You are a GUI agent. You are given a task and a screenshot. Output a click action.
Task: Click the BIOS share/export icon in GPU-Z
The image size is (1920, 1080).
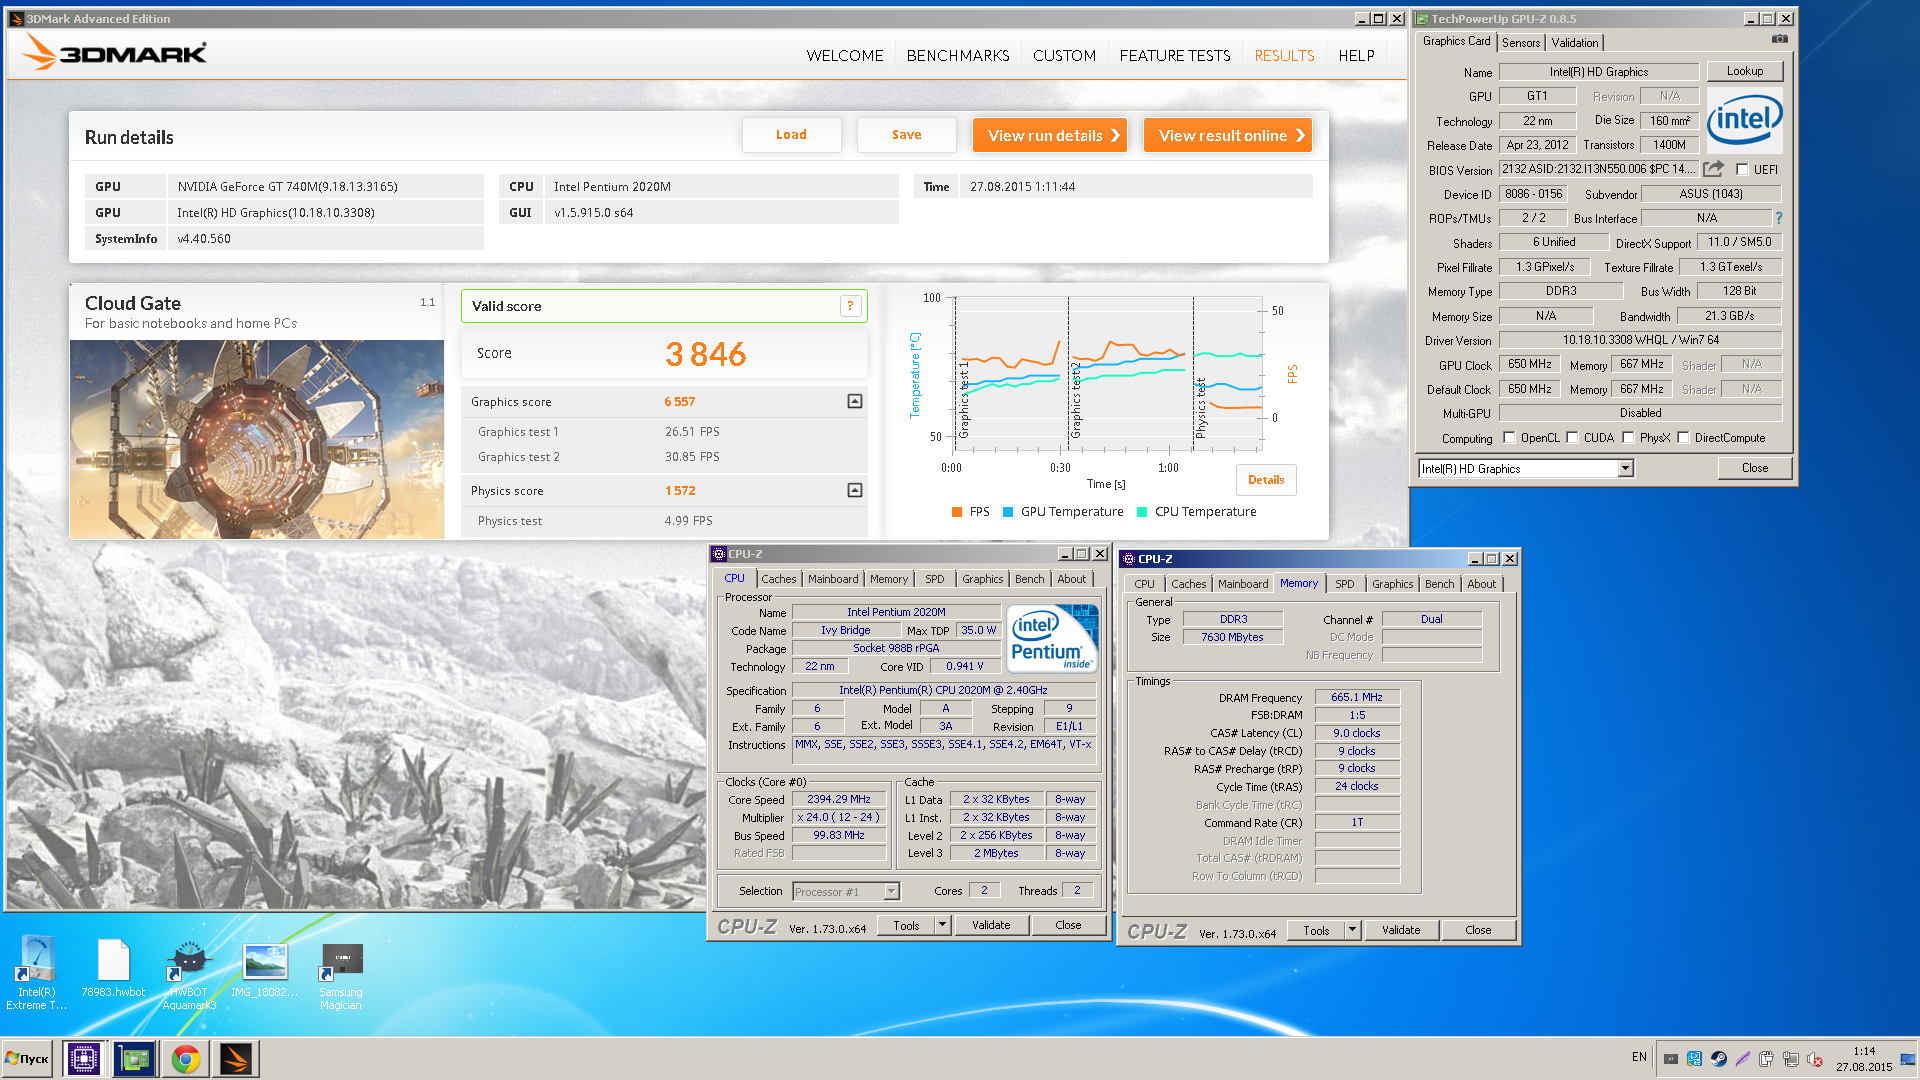(1714, 169)
